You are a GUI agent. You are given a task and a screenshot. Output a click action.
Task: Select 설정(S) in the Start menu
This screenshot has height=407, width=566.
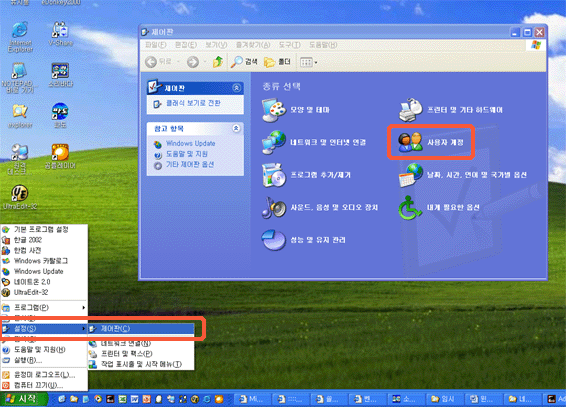(44, 329)
